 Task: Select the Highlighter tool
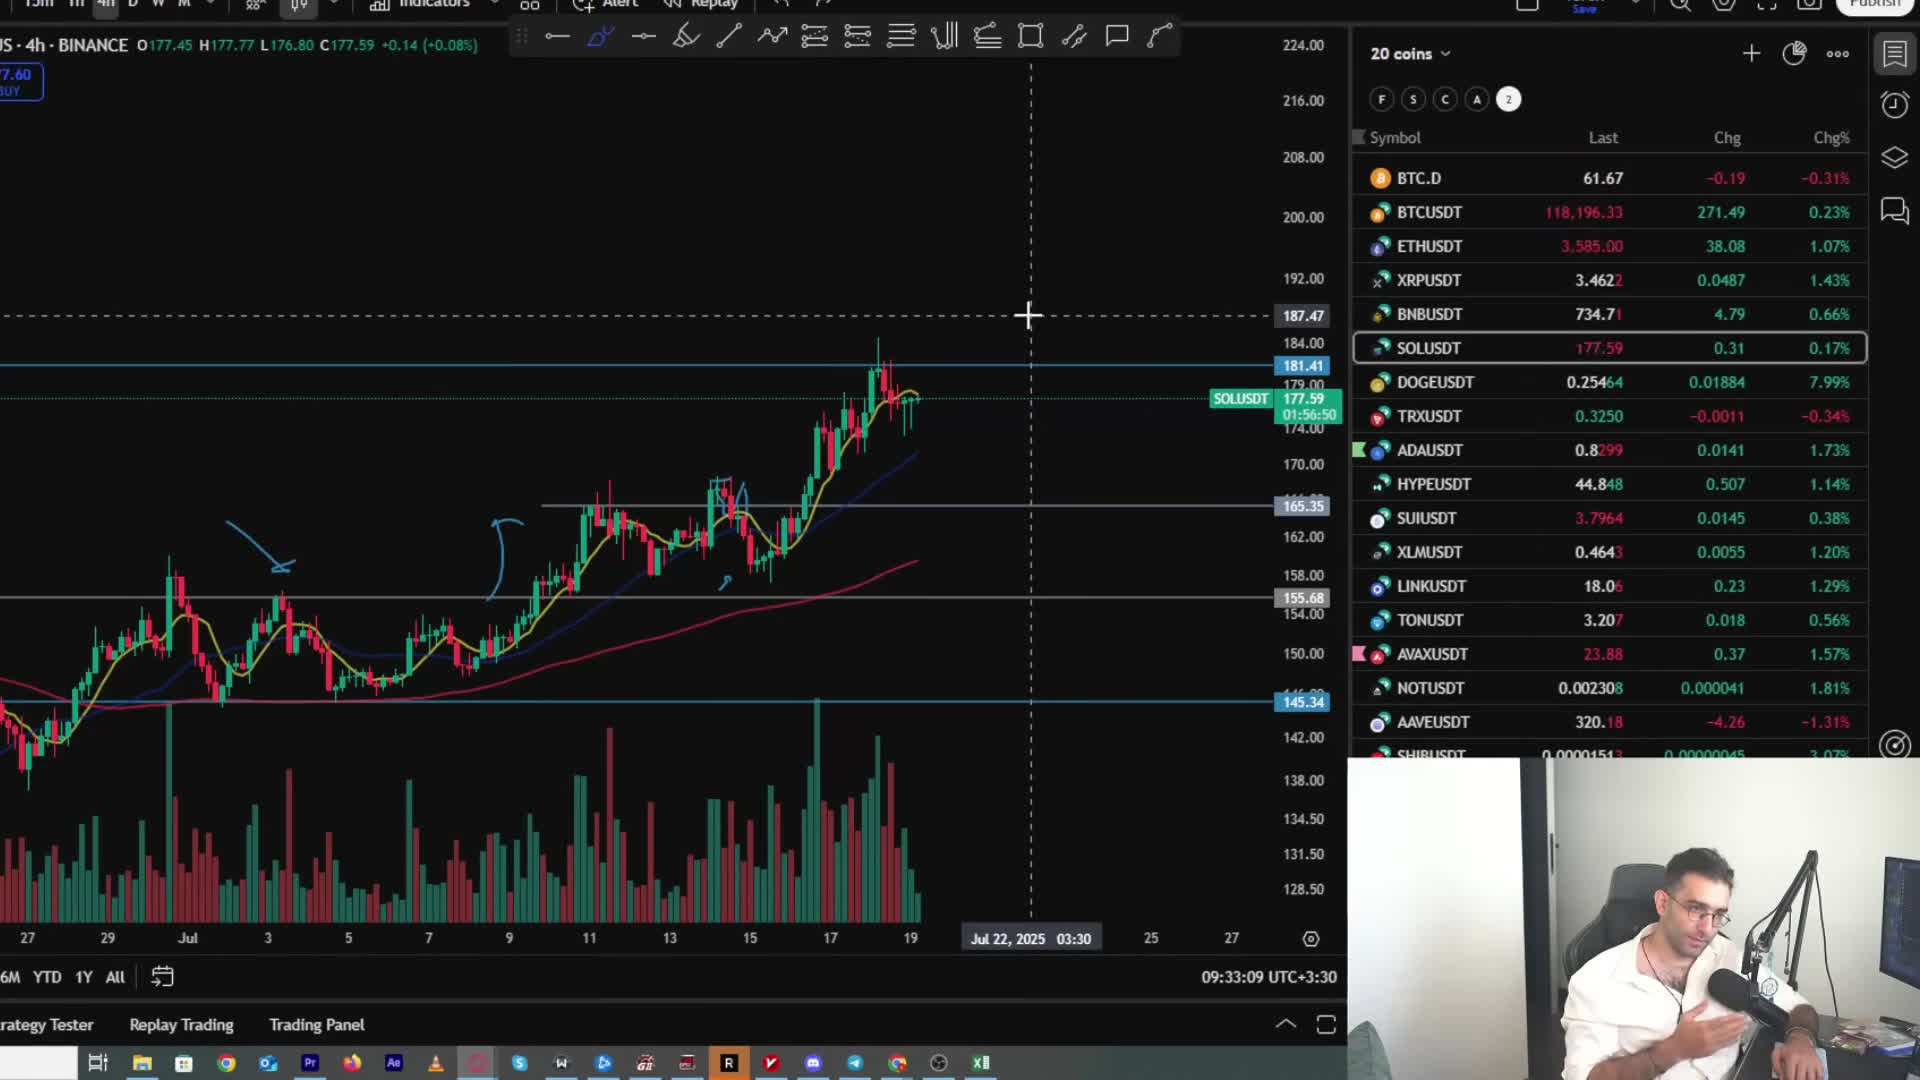[x=686, y=37]
